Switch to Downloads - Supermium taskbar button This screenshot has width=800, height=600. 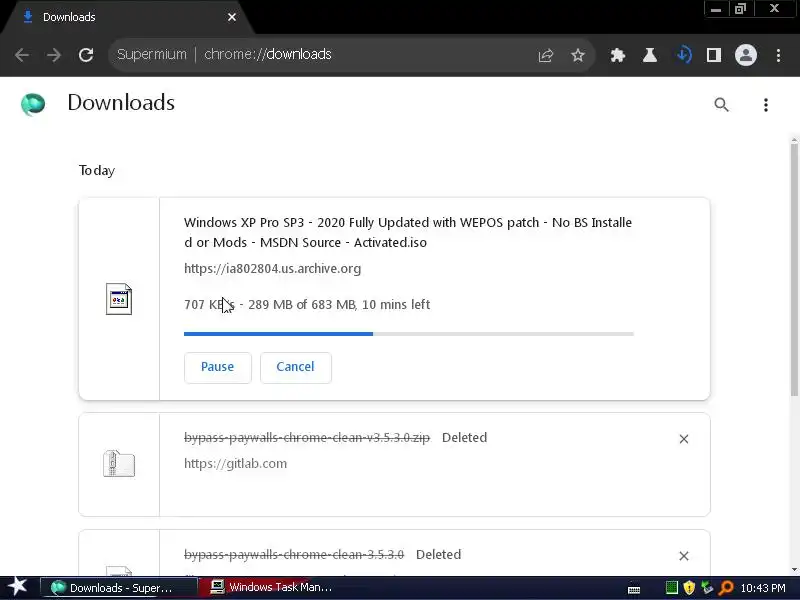click(x=118, y=588)
